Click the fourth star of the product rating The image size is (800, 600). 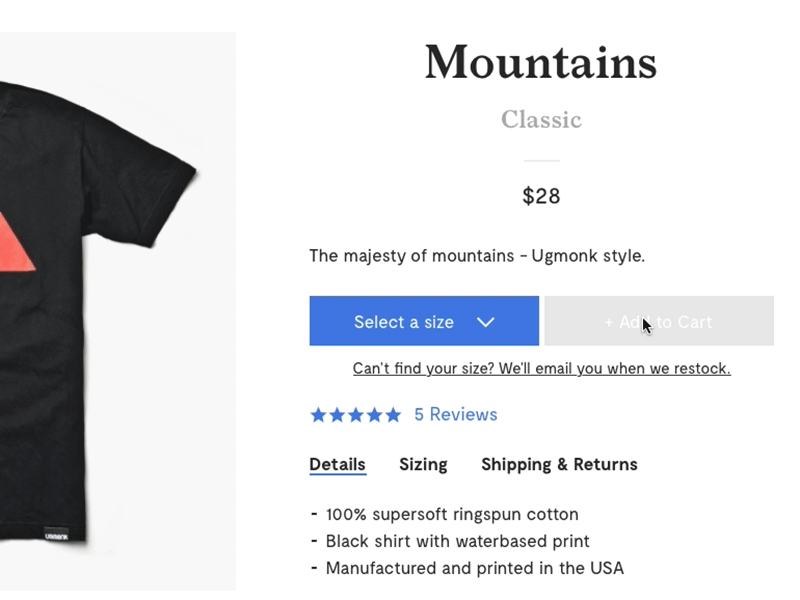click(372, 414)
